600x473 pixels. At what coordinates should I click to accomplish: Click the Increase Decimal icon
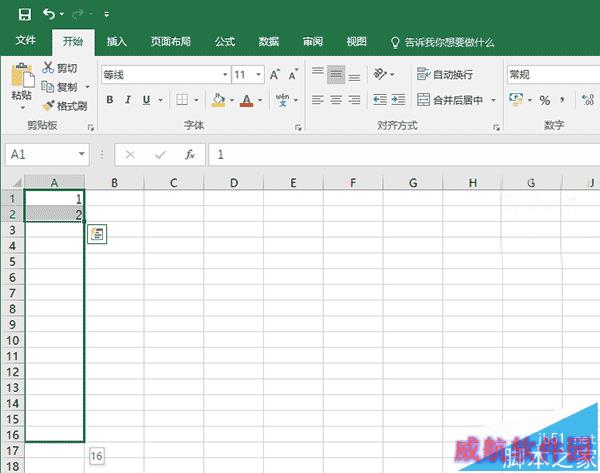588,100
